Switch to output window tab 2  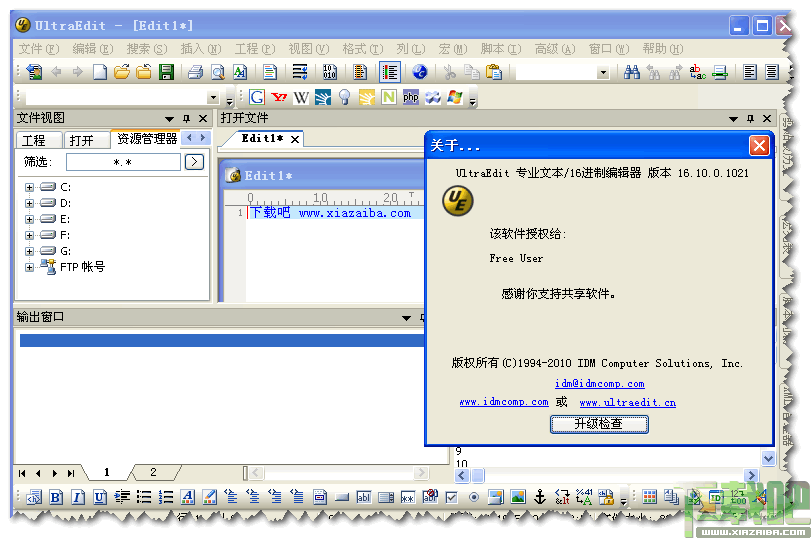tap(153, 472)
